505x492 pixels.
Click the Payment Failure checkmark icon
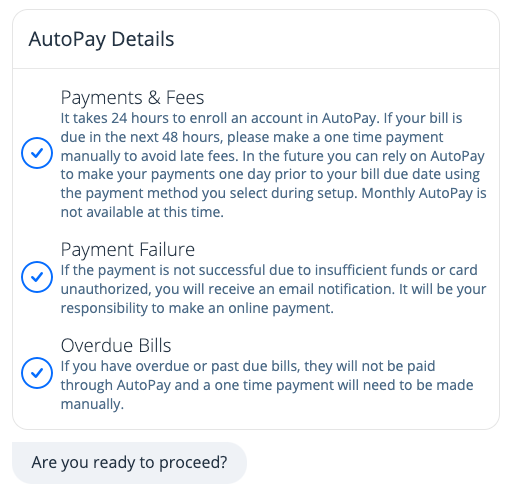click(37, 277)
